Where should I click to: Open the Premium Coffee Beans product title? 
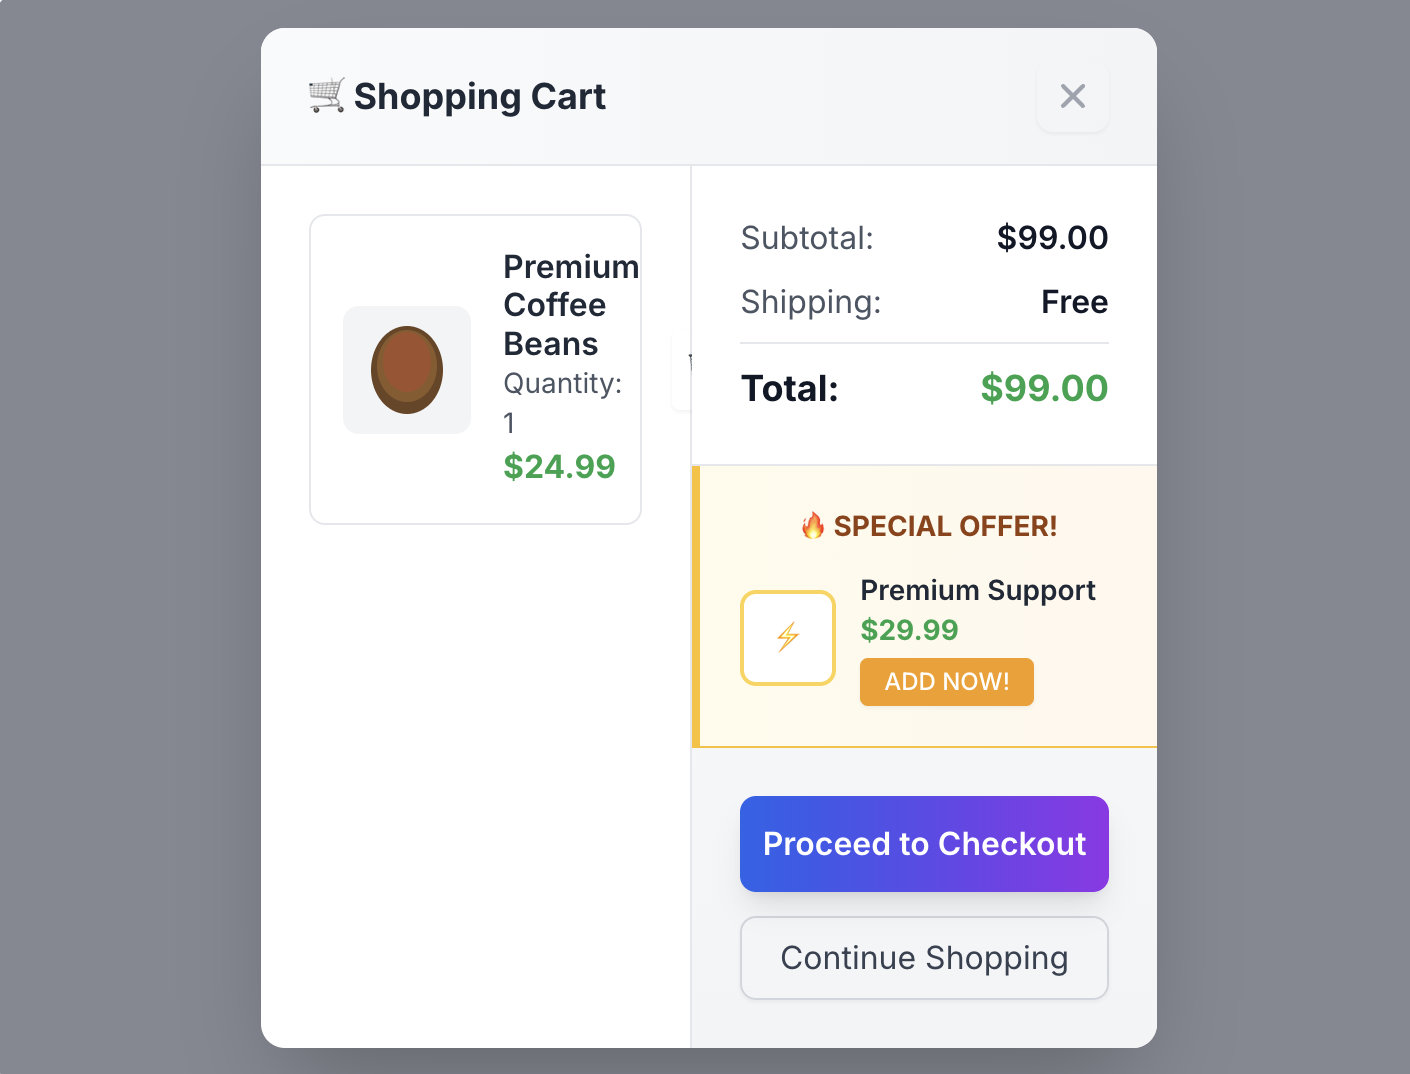(570, 304)
